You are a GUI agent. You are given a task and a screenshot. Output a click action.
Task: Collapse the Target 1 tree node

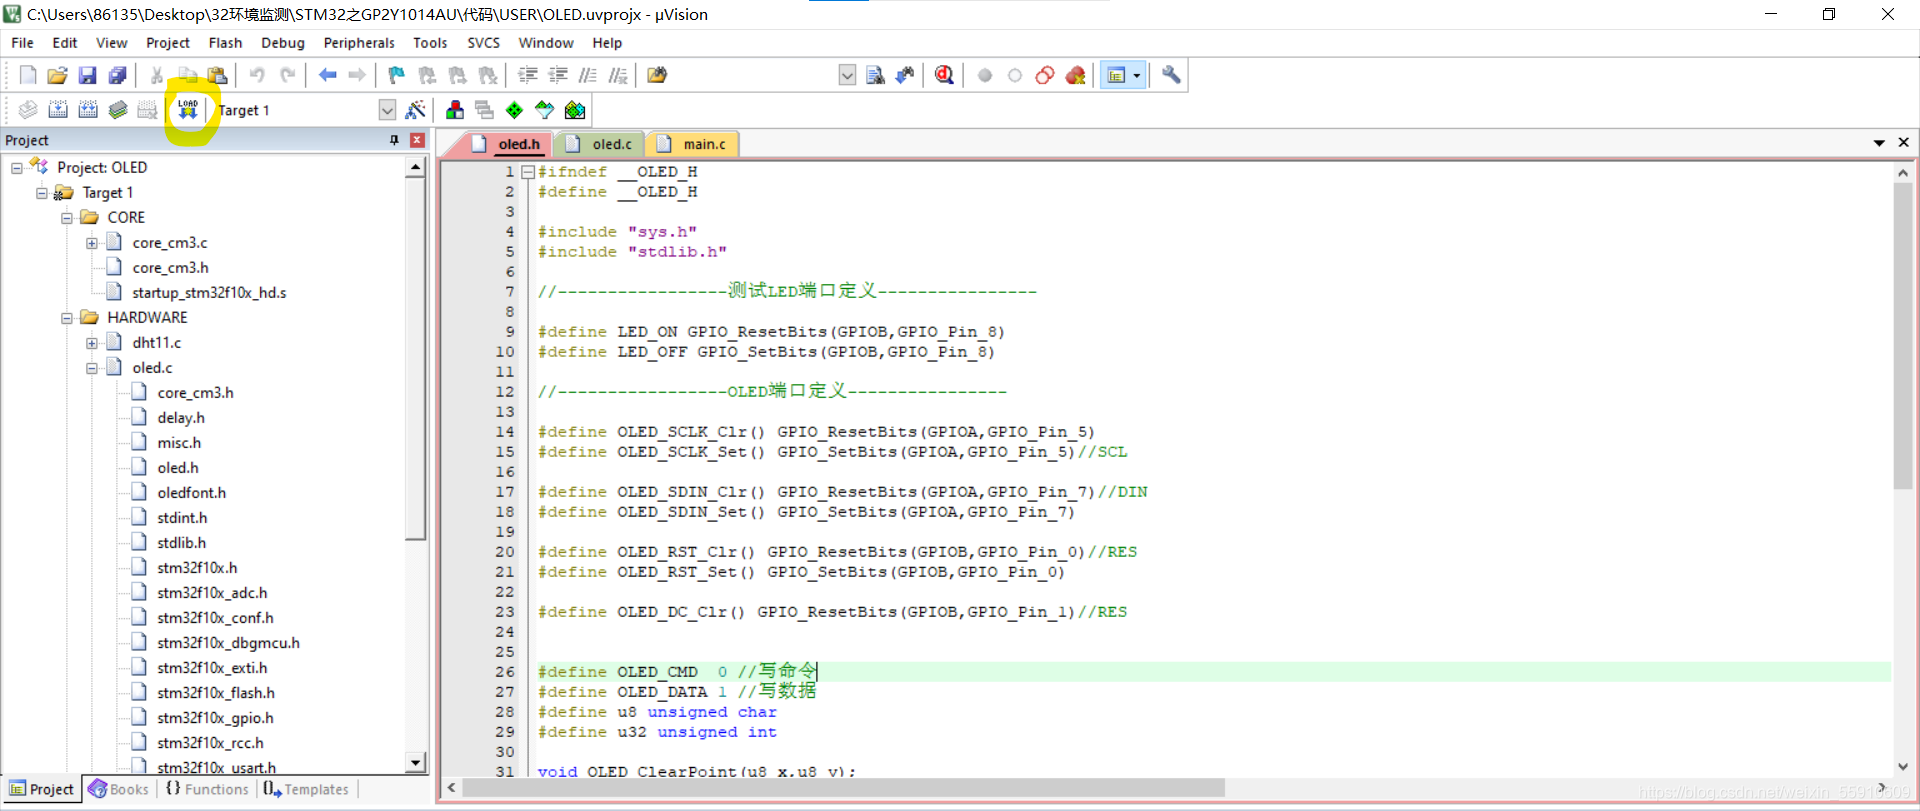pos(42,193)
